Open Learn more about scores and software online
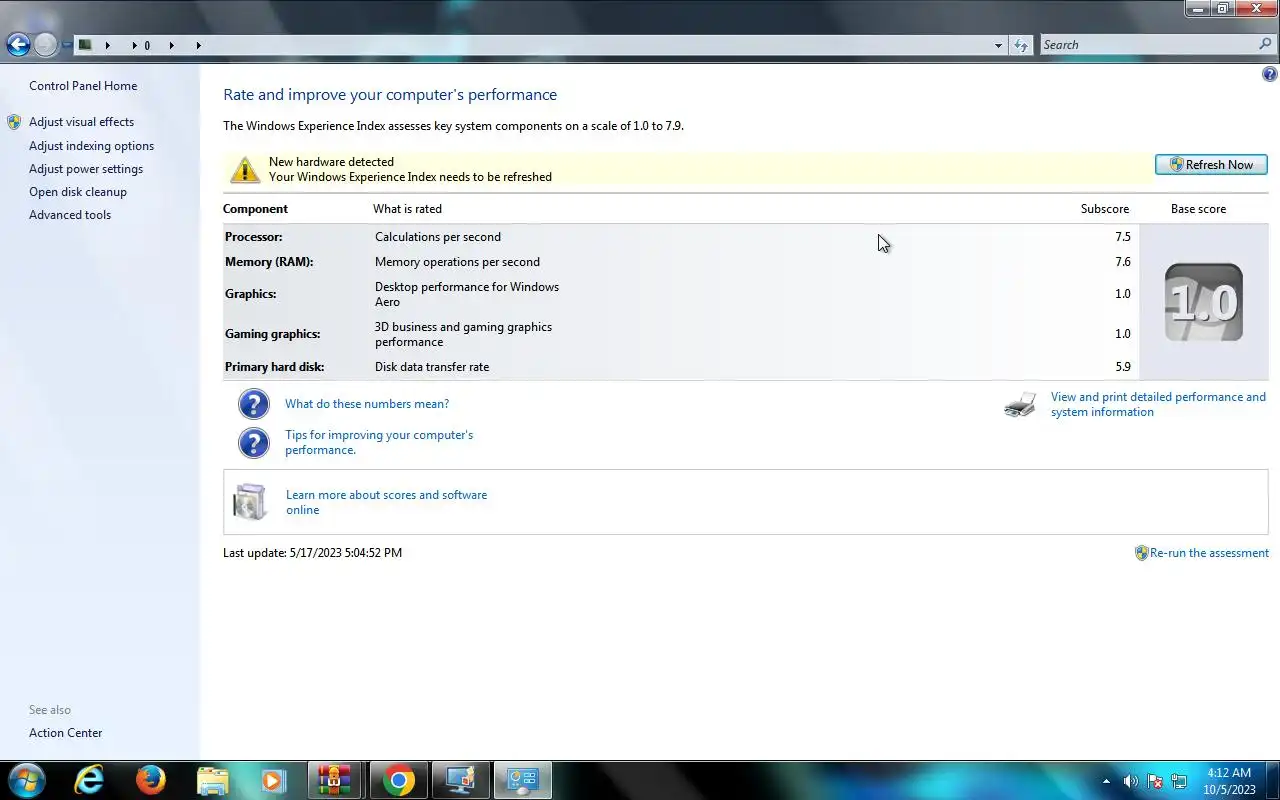Image resolution: width=1280 pixels, height=800 pixels. (386, 502)
